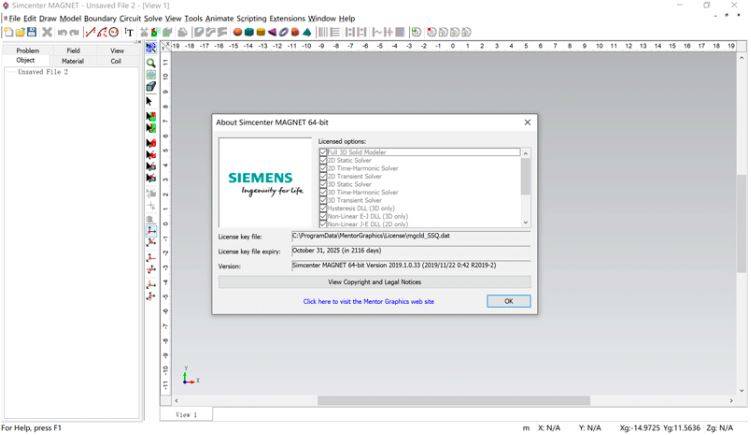Click the green refresh icon in toolbar

pos(416,33)
